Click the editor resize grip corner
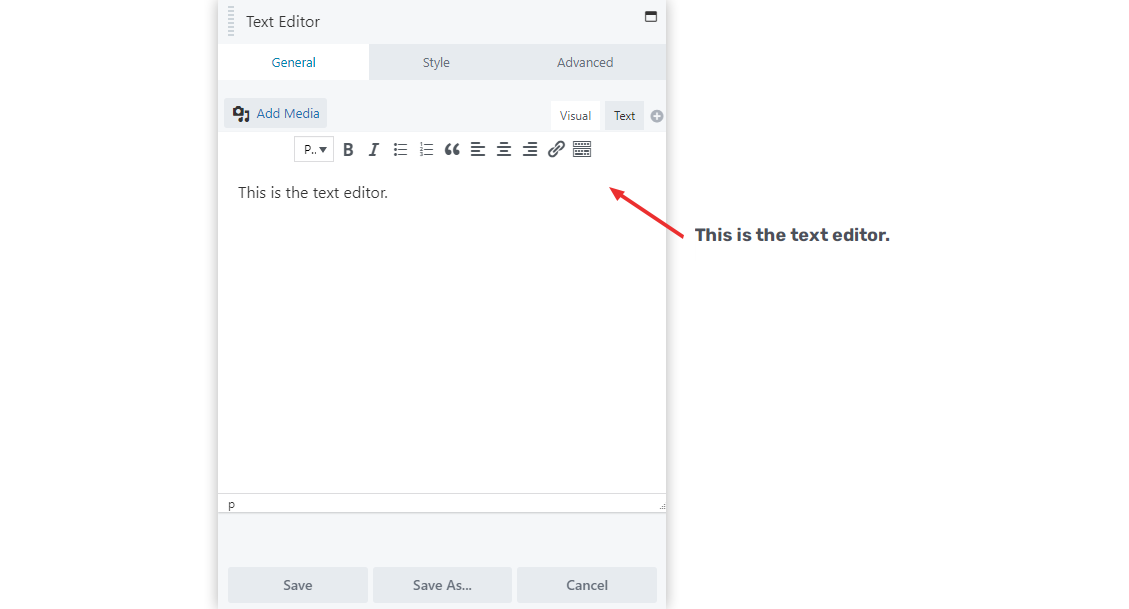The height and width of the screenshot is (609, 1129). pos(662,507)
